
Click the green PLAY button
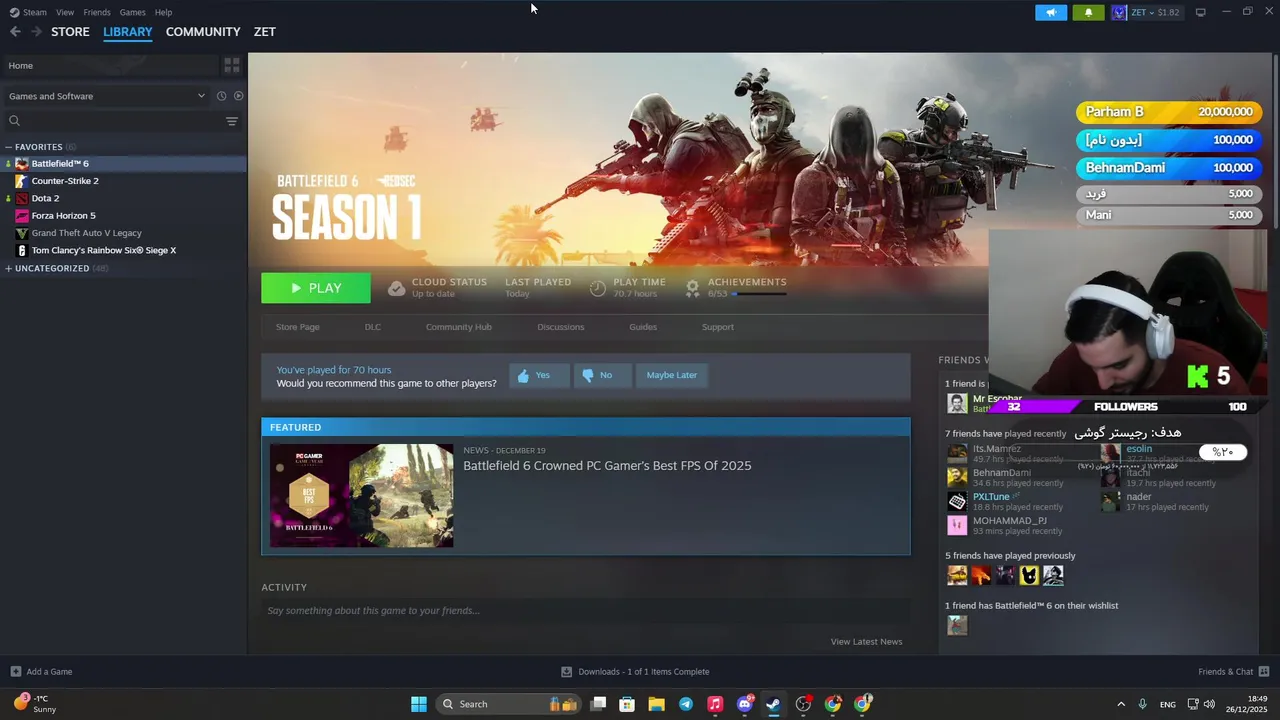tap(316, 288)
